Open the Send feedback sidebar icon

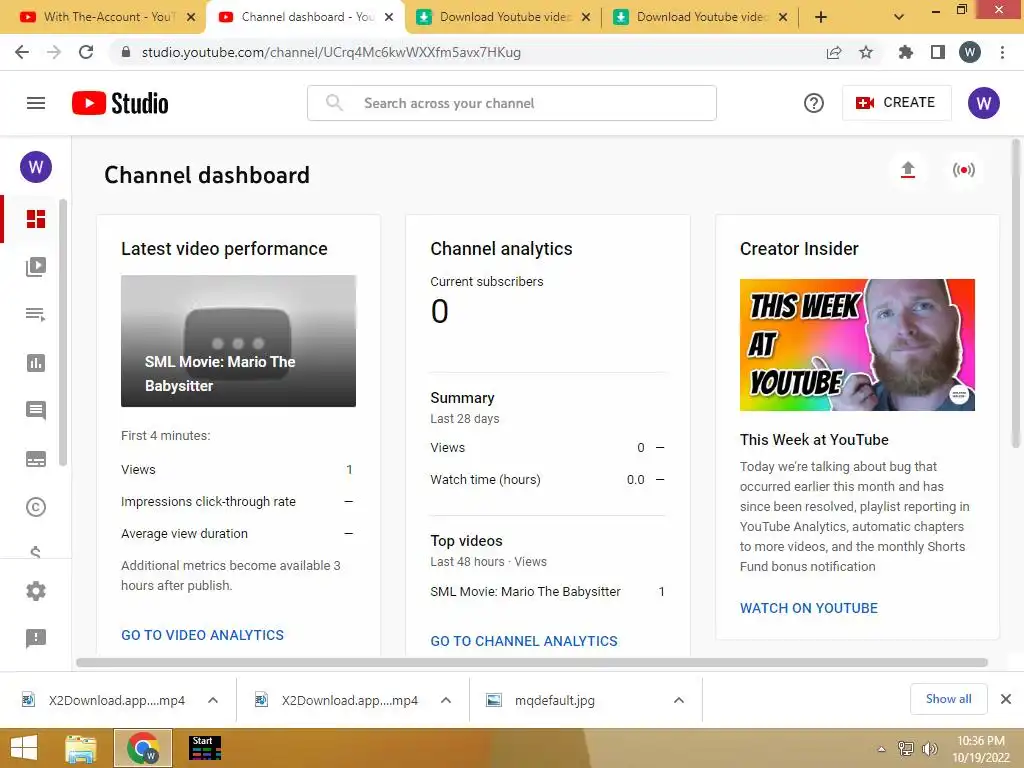[x=36, y=638]
